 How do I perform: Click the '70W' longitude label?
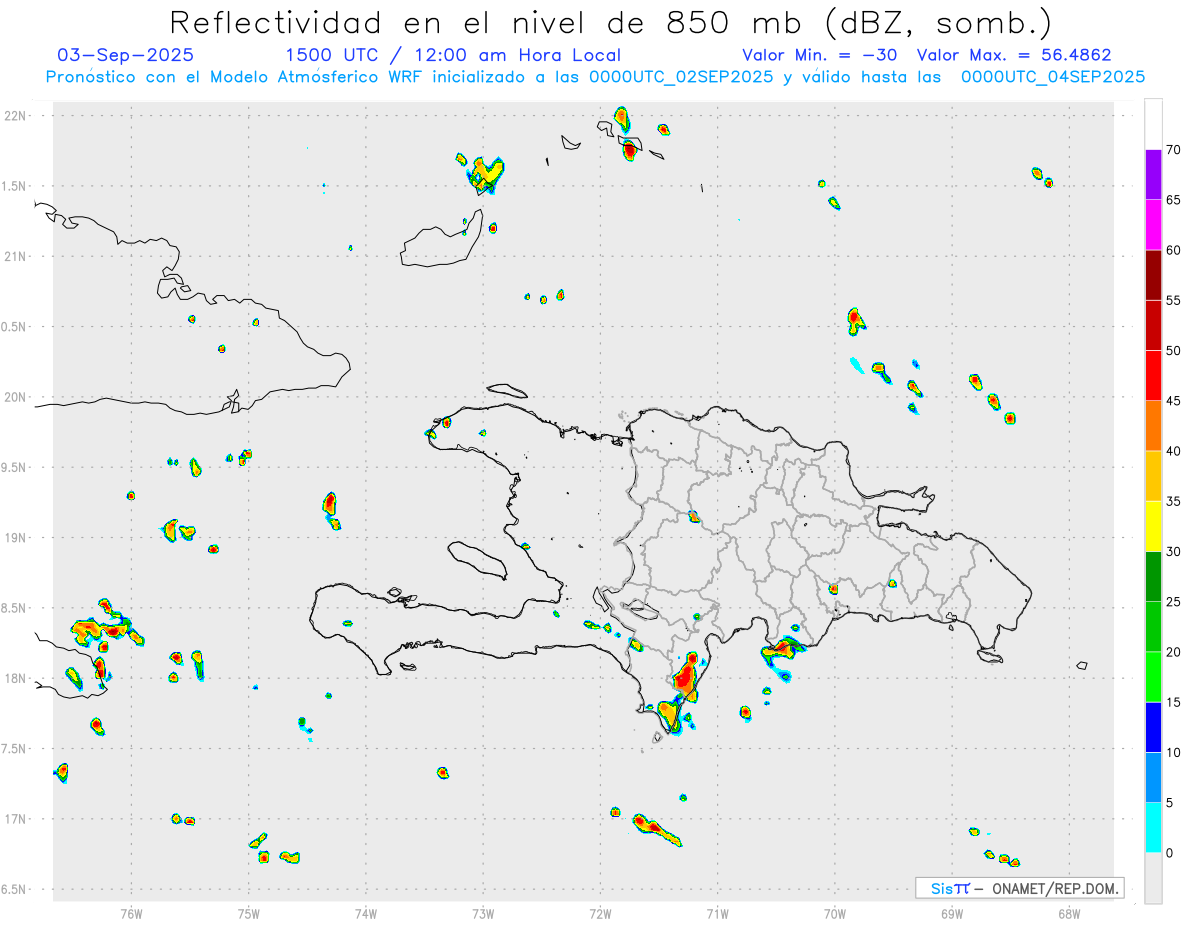click(x=835, y=913)
